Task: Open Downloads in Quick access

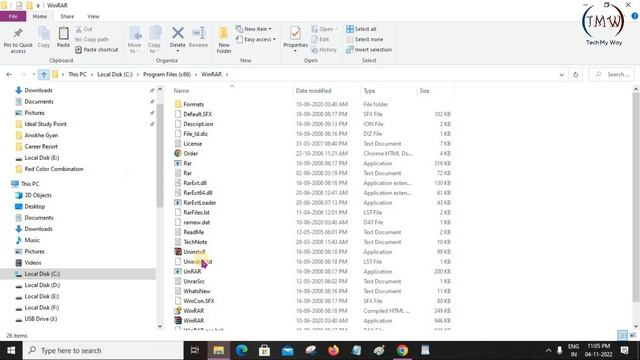Action: point(38,90)
